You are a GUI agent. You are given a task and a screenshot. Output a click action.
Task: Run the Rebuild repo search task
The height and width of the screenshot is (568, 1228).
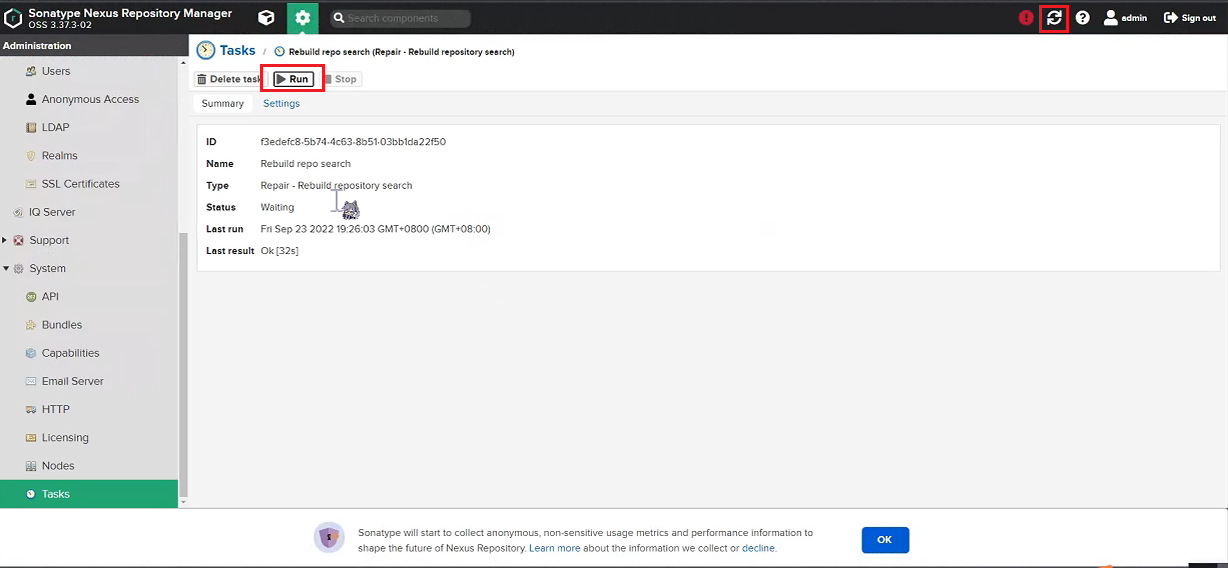293,79
